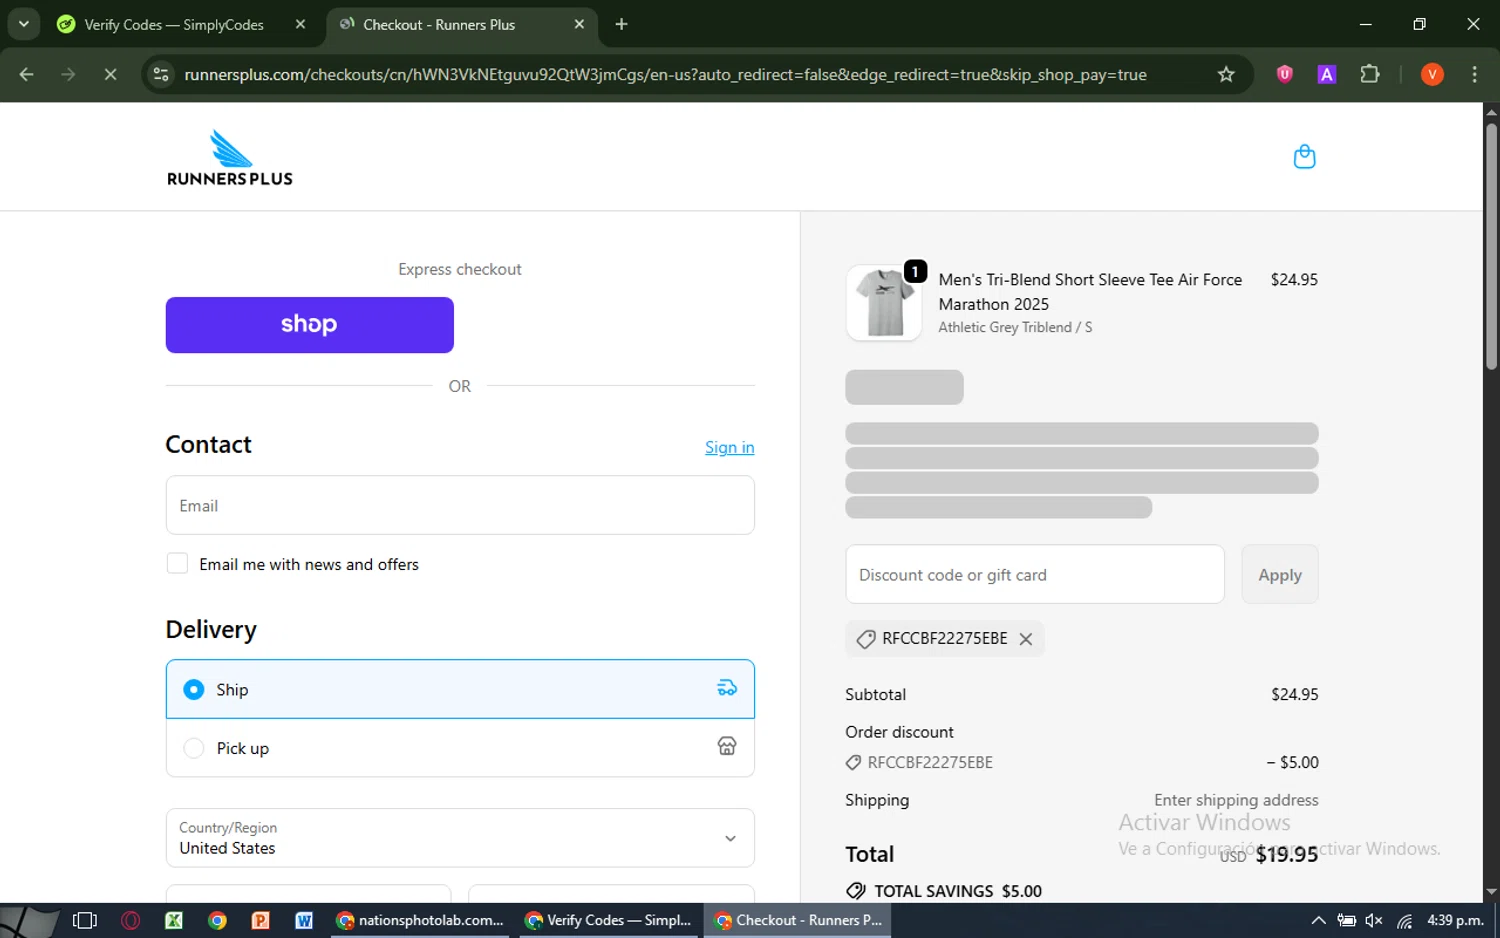Open a new browser tab
Screen dimensions: 1500x938
tap(621, 24)
